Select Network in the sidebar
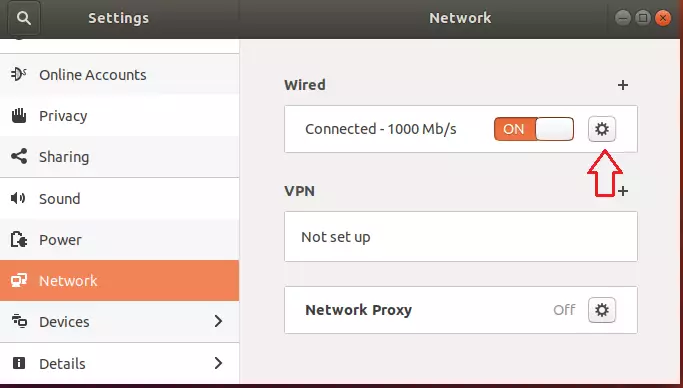The height and width of the screenshot is (388, 683). [119, 280]
